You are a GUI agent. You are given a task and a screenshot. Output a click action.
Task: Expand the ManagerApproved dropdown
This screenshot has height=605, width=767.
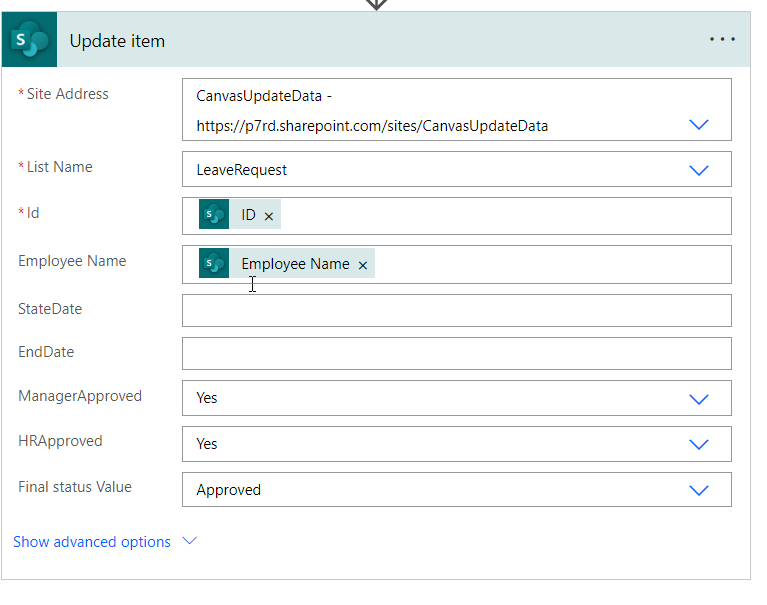(699, 399)
